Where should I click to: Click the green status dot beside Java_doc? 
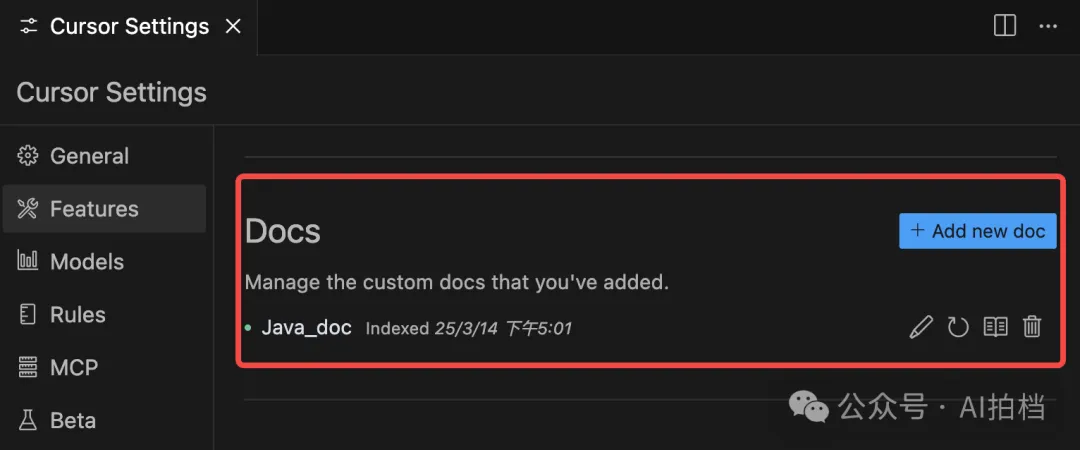(x=248, y=328)
